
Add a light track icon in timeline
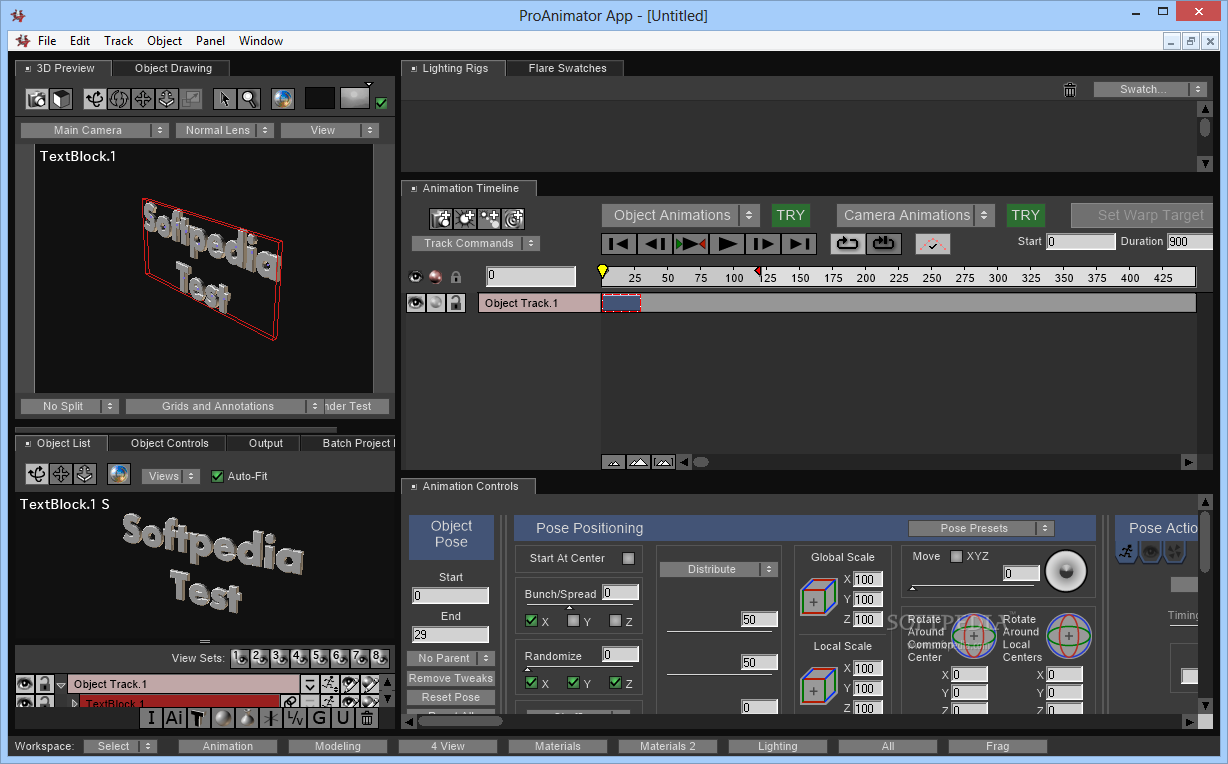pyautogui.click(x=465, y=218)
